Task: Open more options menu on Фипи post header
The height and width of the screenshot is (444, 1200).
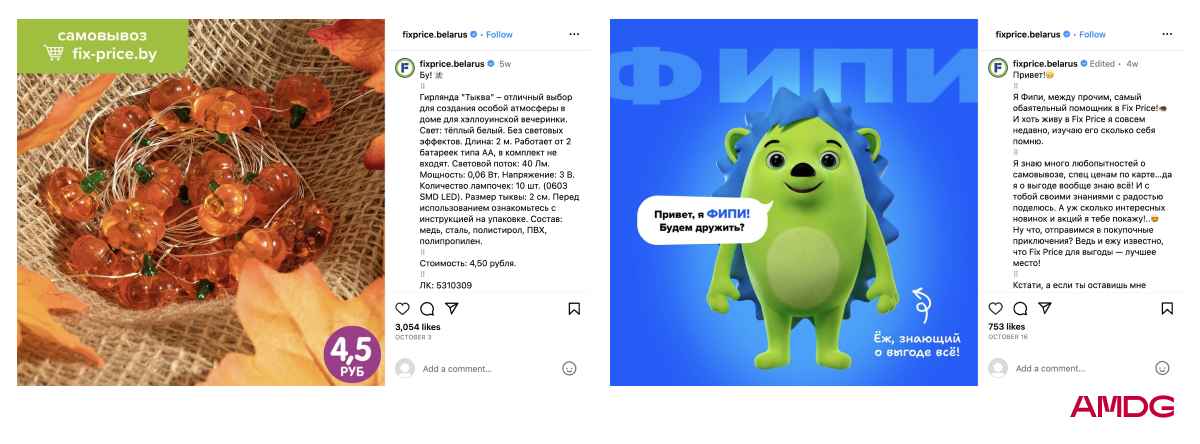Action: point(1166,34)
